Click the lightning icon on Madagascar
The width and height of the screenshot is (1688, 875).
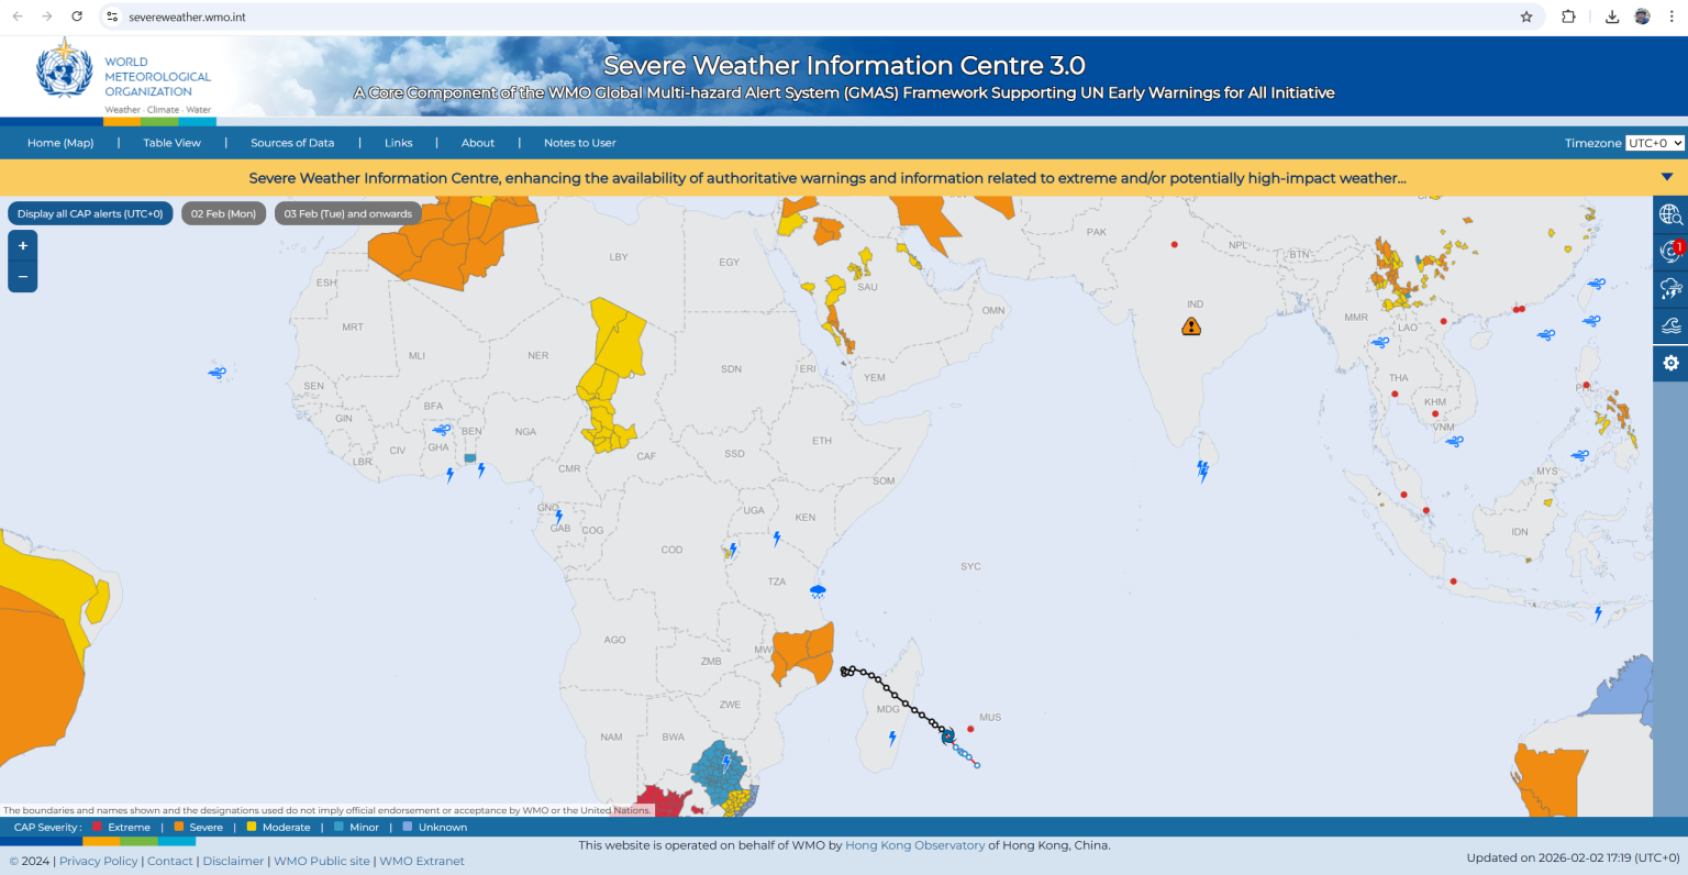point(892,739)
